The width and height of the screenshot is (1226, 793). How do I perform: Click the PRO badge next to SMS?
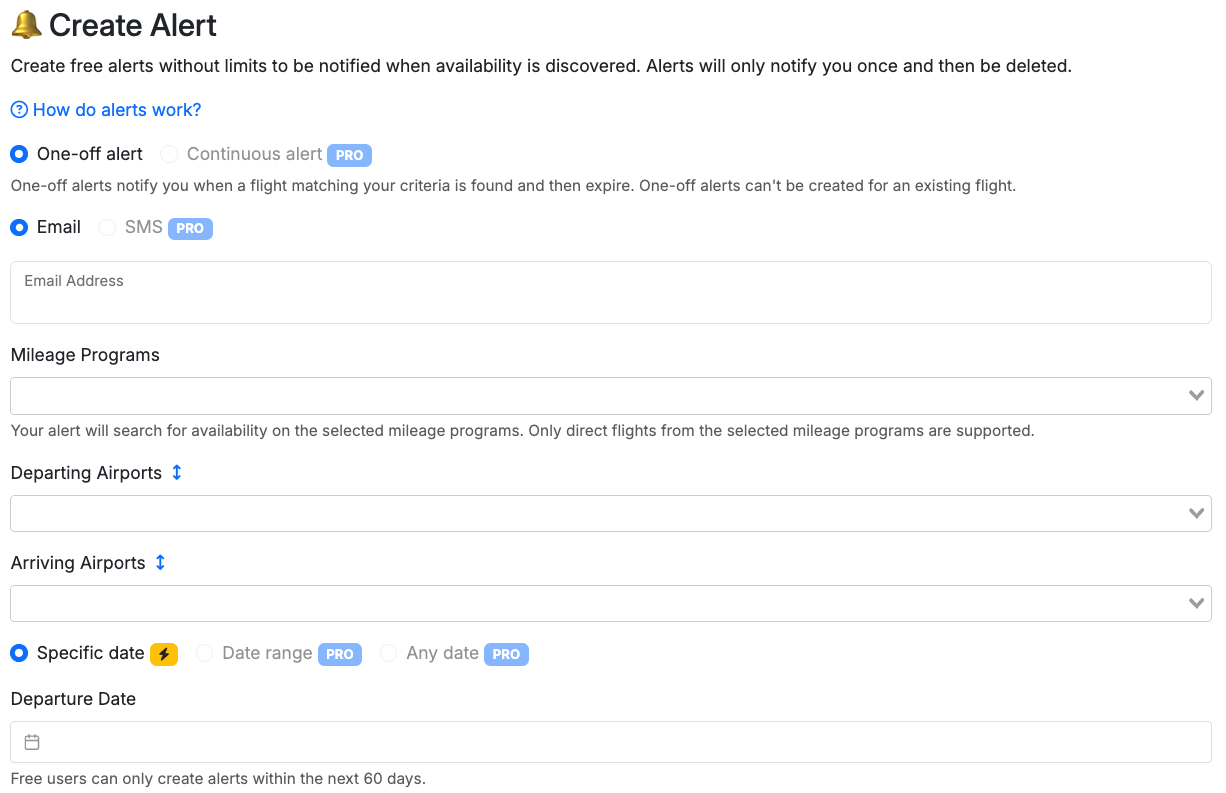[190, 229]
